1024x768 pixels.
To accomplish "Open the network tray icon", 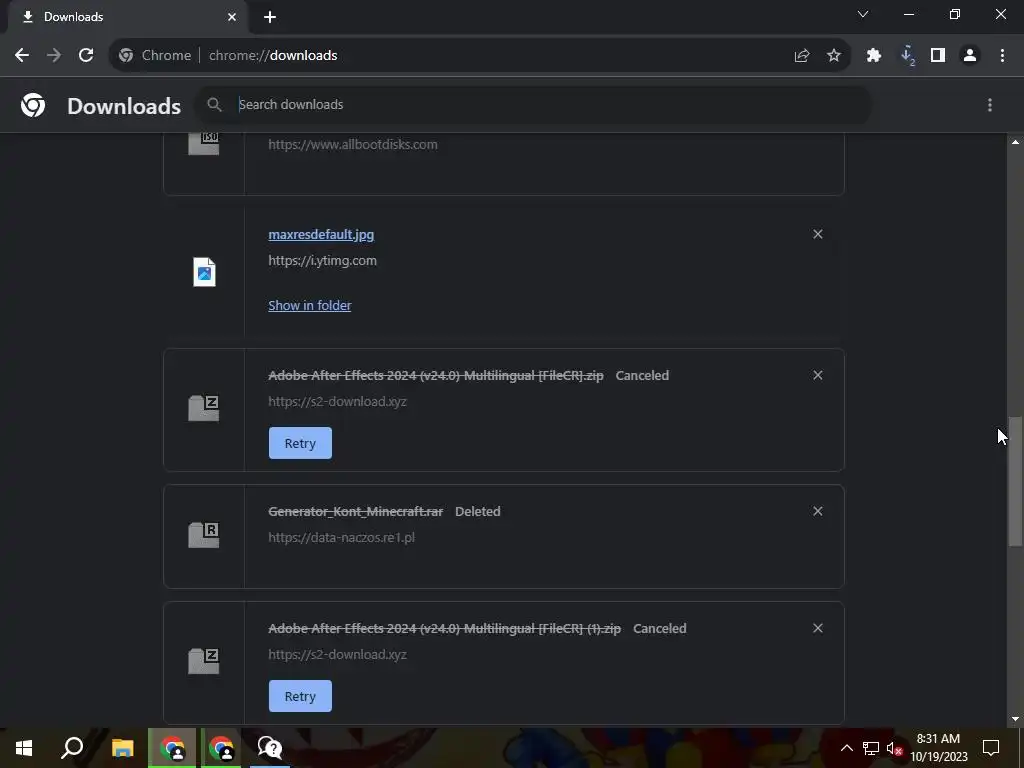I will [x=871, y=748].
